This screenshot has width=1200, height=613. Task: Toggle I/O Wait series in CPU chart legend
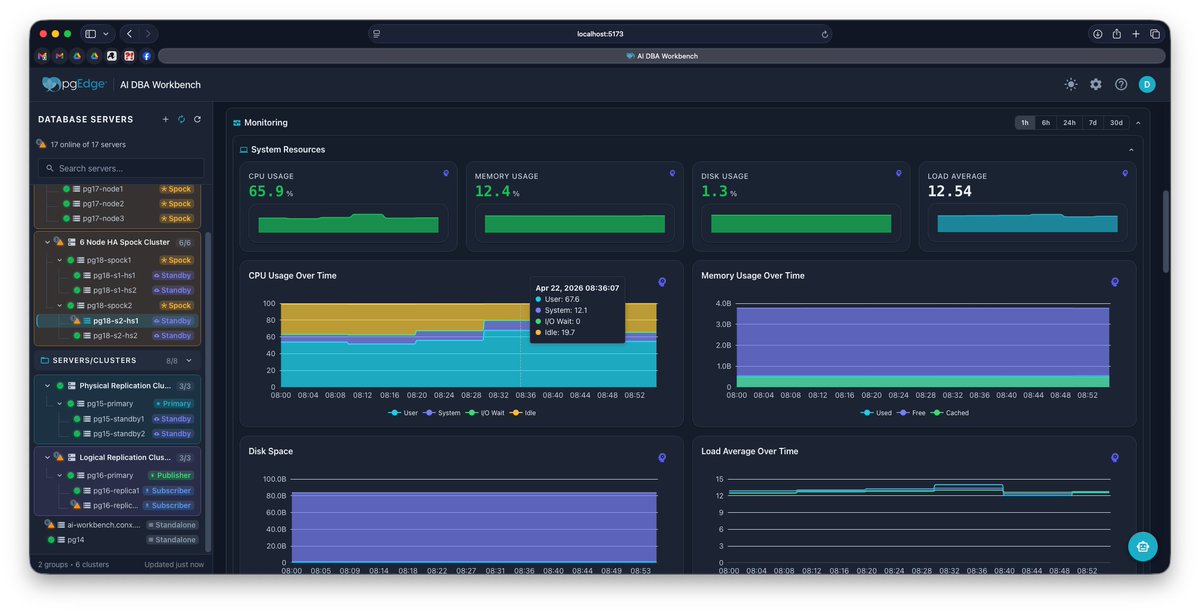tap(485, 413)
